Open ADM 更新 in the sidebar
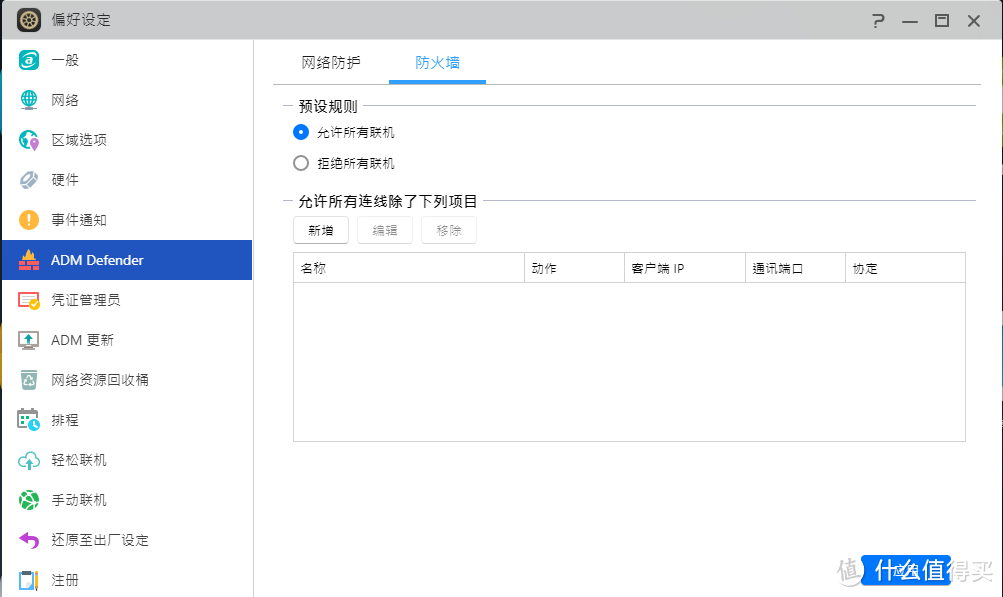 127,340
